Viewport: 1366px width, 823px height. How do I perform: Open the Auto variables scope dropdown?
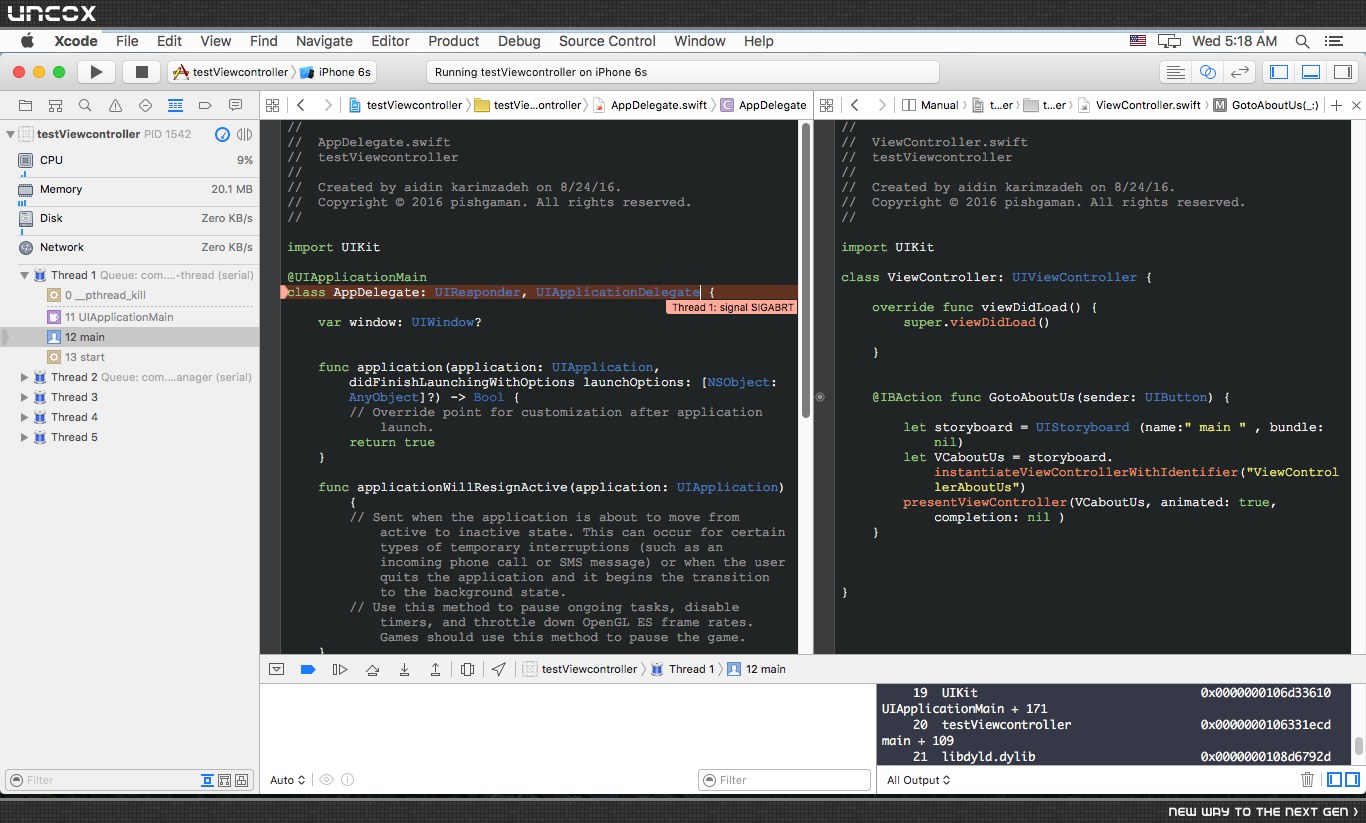[288, 780]
